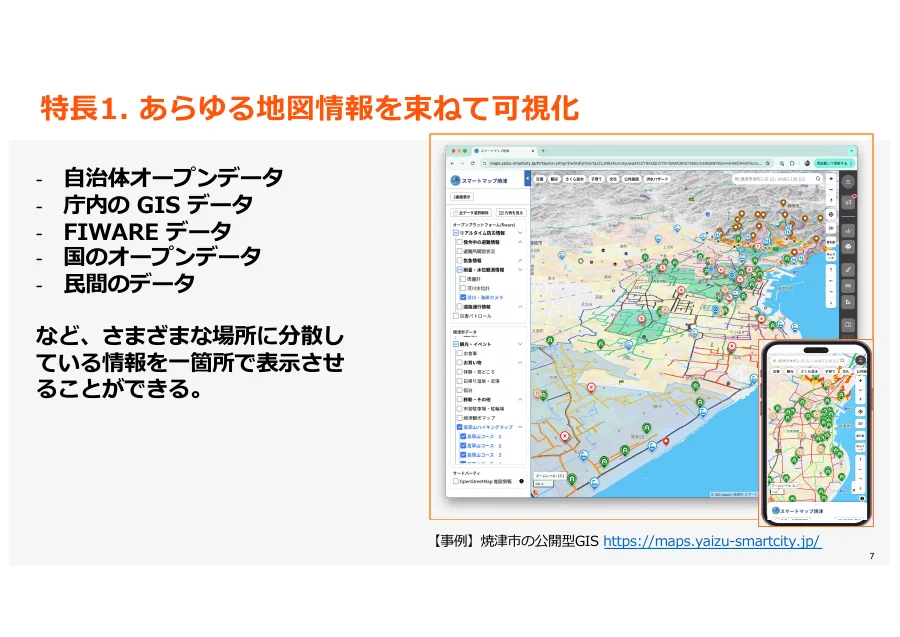
Task: Select the 子育て category chip on the desktop map
Action: click(x=596, y=179)
